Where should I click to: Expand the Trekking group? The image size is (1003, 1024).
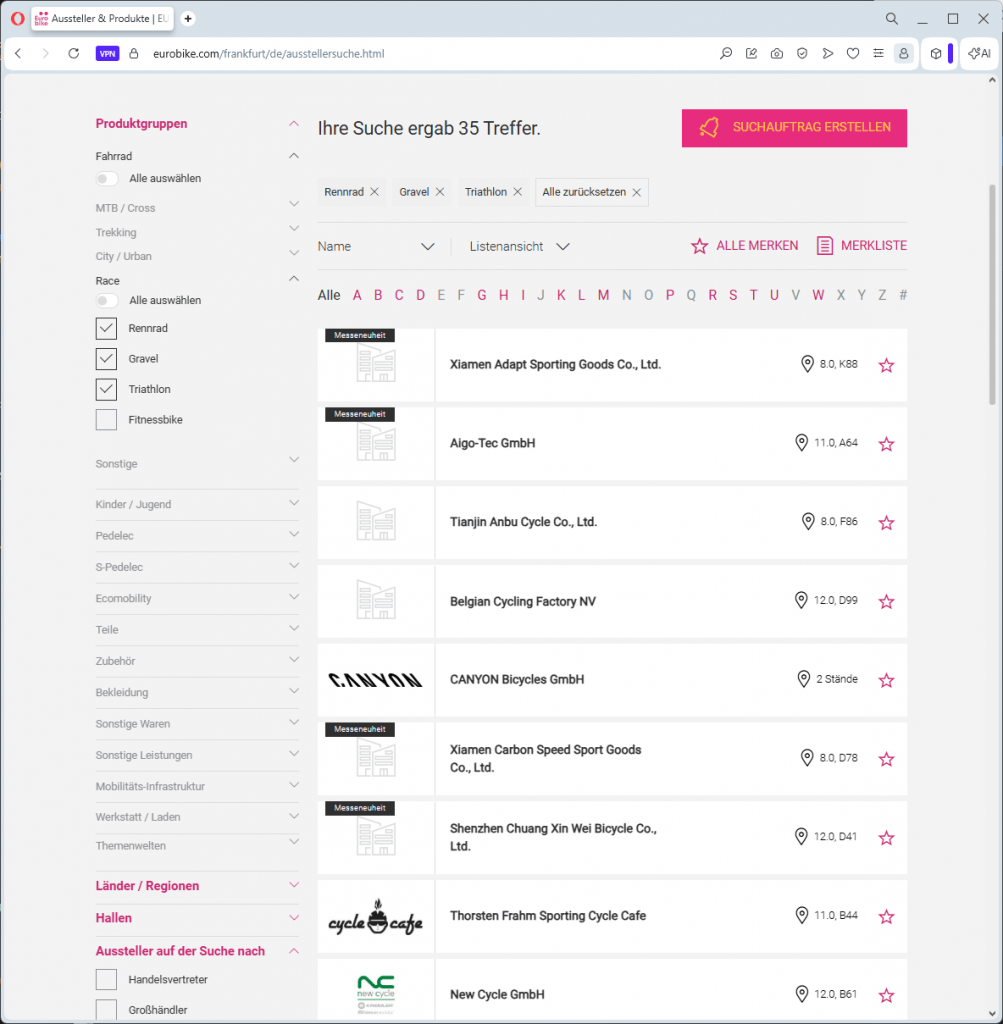(x=294, y=229)
